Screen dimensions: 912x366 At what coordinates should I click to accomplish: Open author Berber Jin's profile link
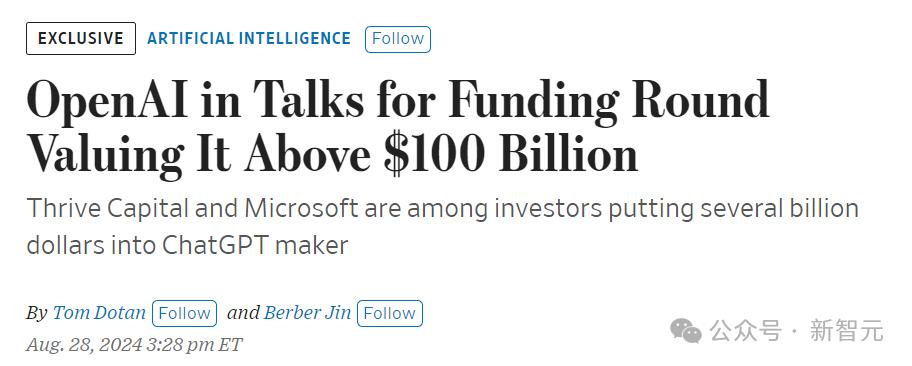(x=307, y=313)
